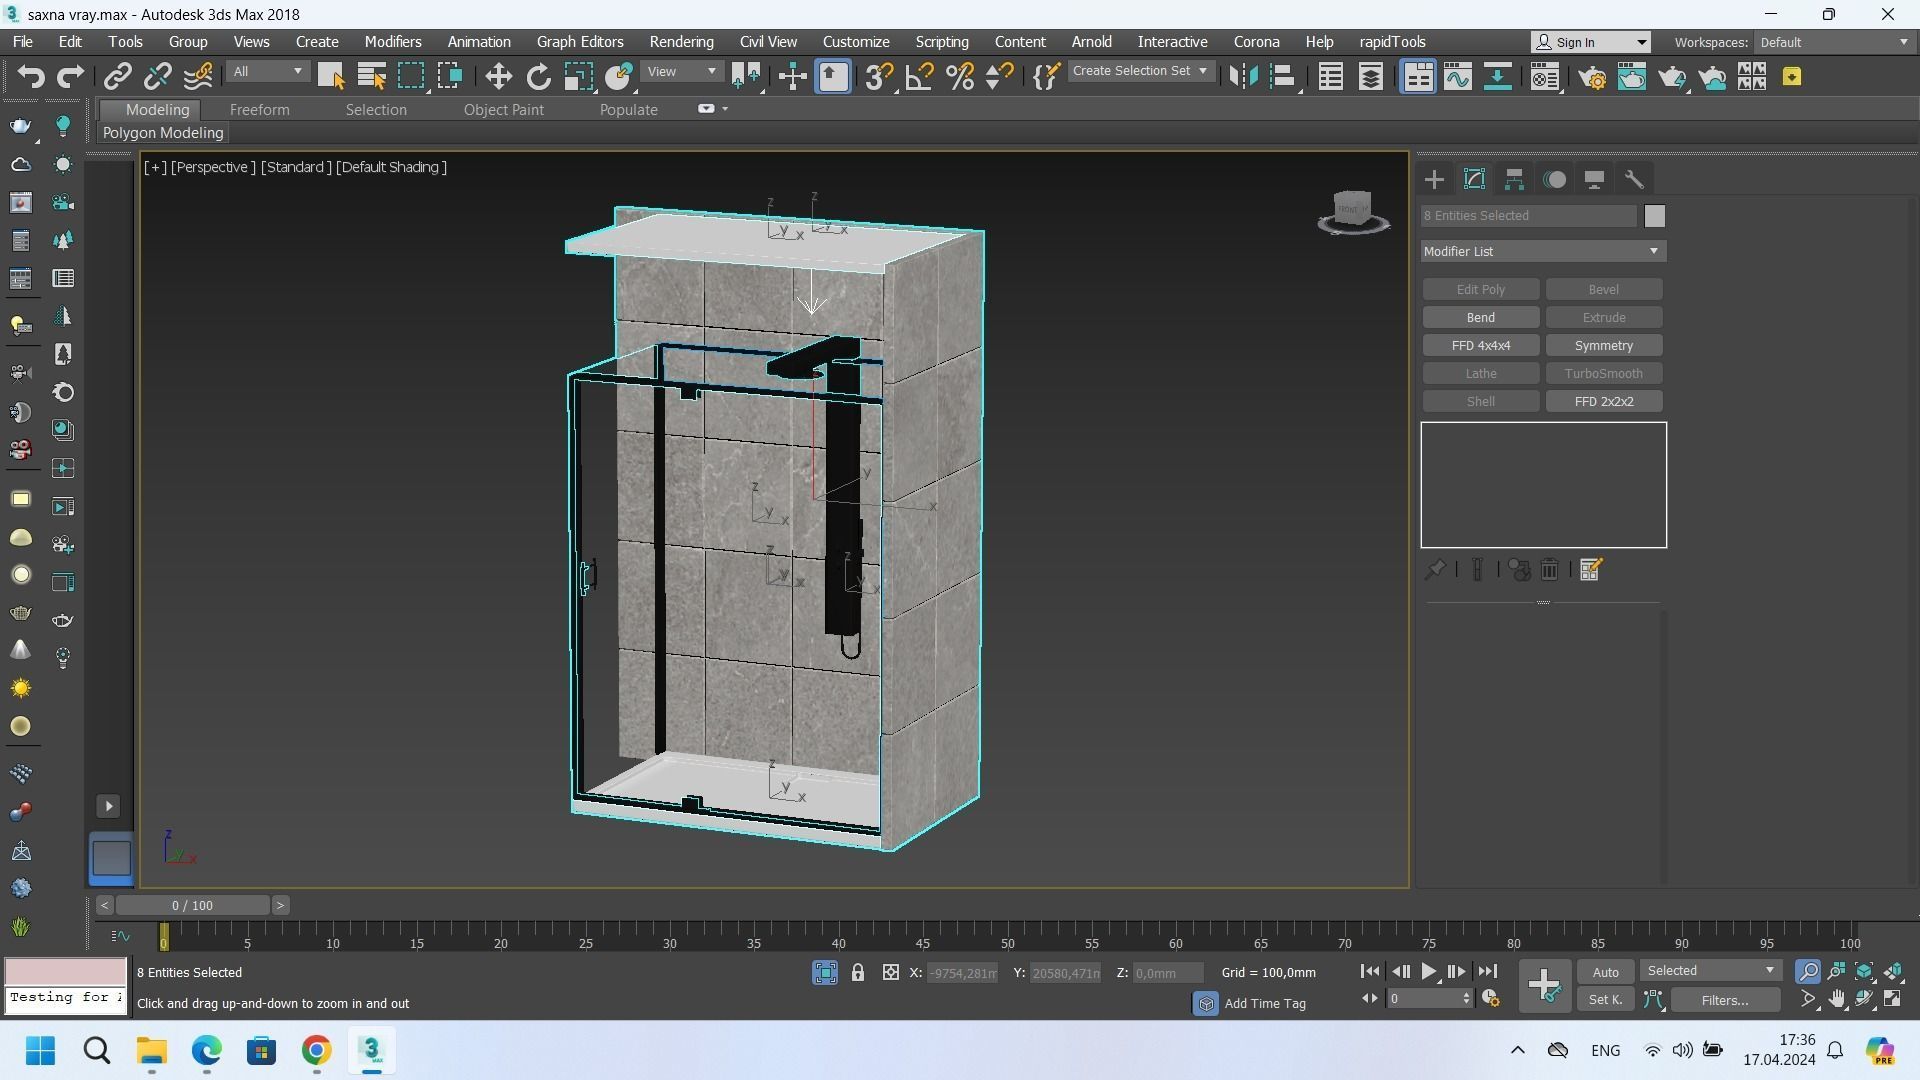Click the Zoom Extents Selected icon

pos(1865,972)
